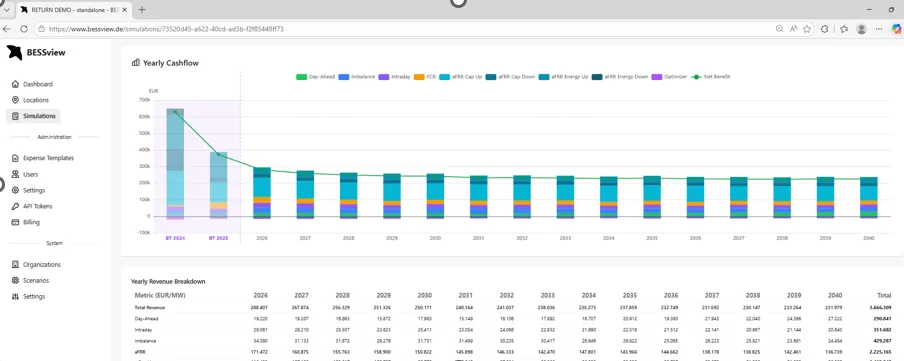Click the Imbalance row label in table
Screen dimensions: 904x361
click(145, 340)
